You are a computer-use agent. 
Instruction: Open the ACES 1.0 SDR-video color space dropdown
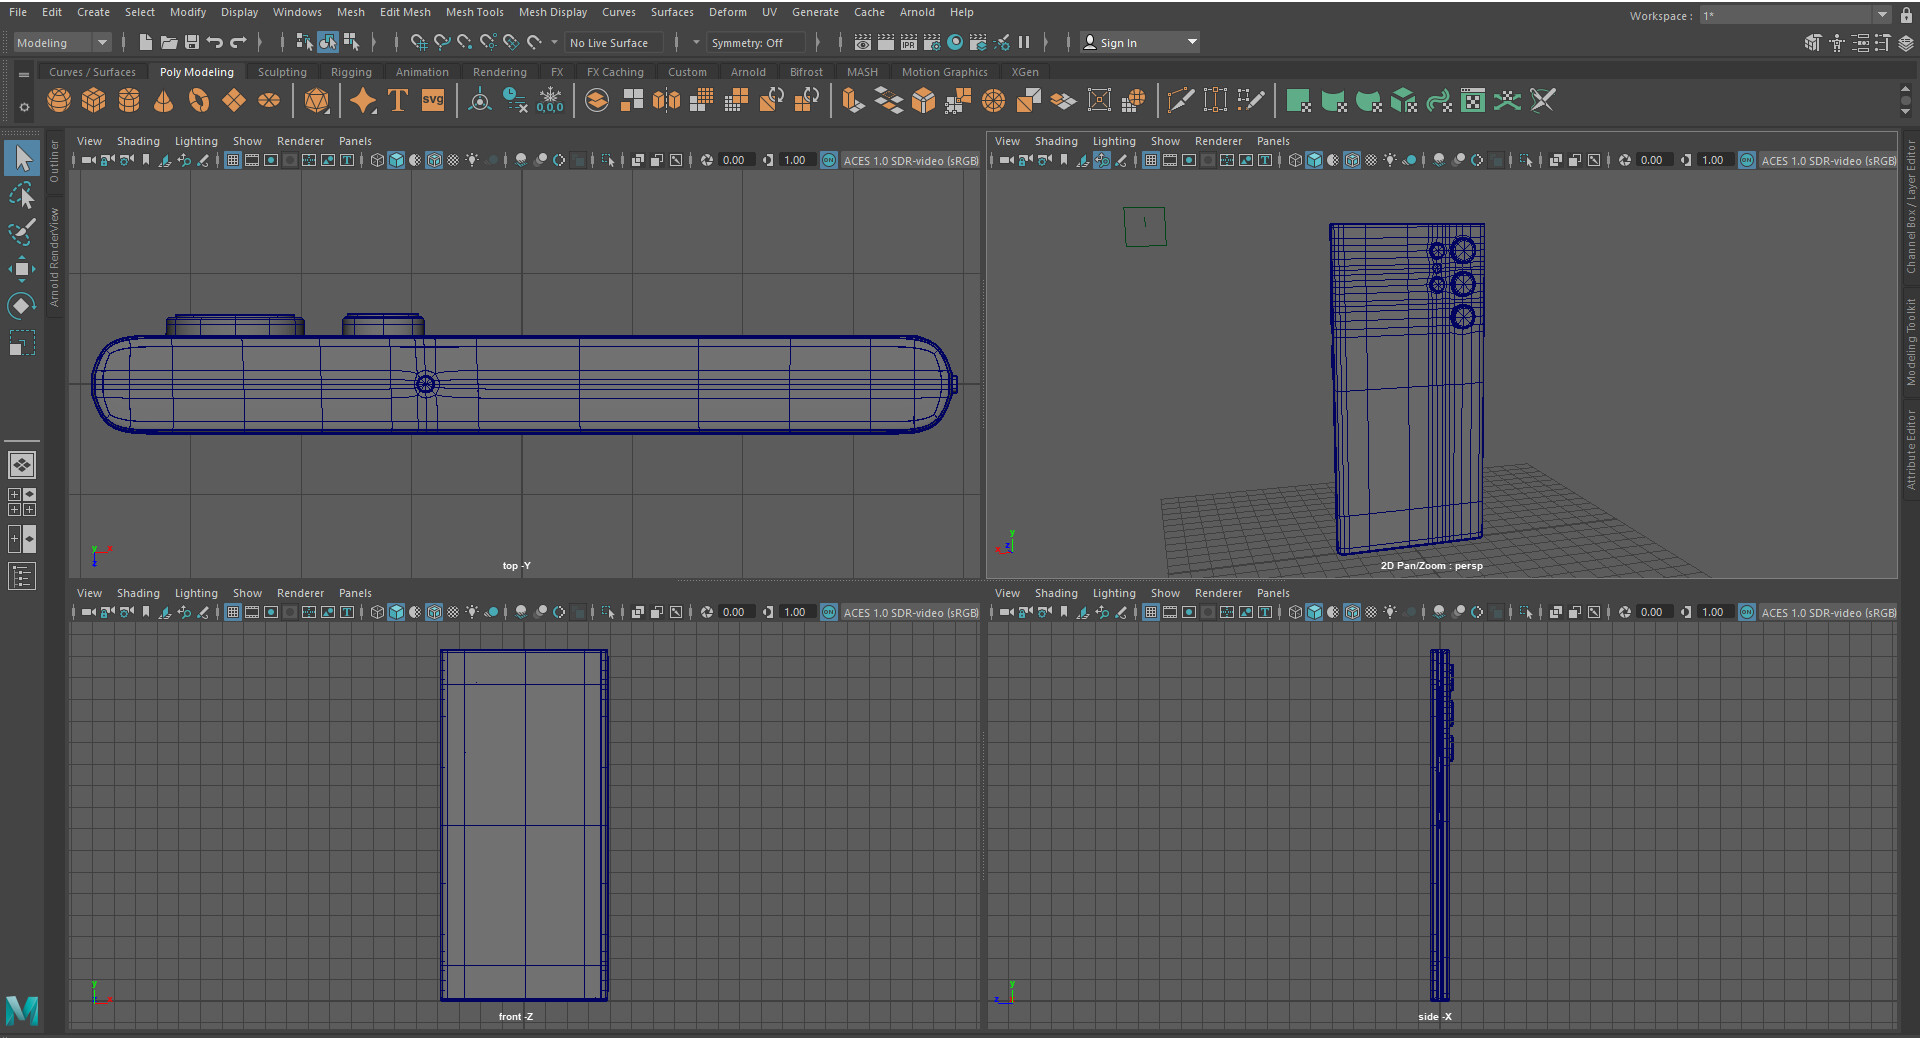tap(910, 160)
